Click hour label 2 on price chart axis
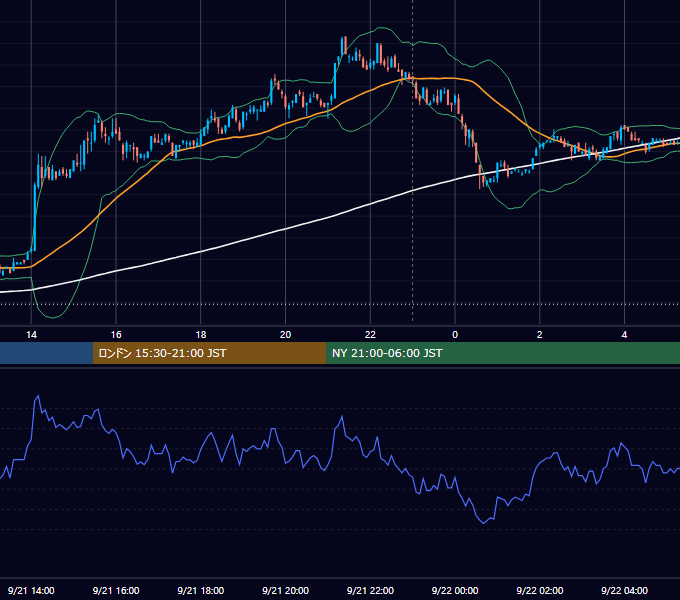Image resolution: width=680 pixels, height=600 pixels. pos(539,335)
